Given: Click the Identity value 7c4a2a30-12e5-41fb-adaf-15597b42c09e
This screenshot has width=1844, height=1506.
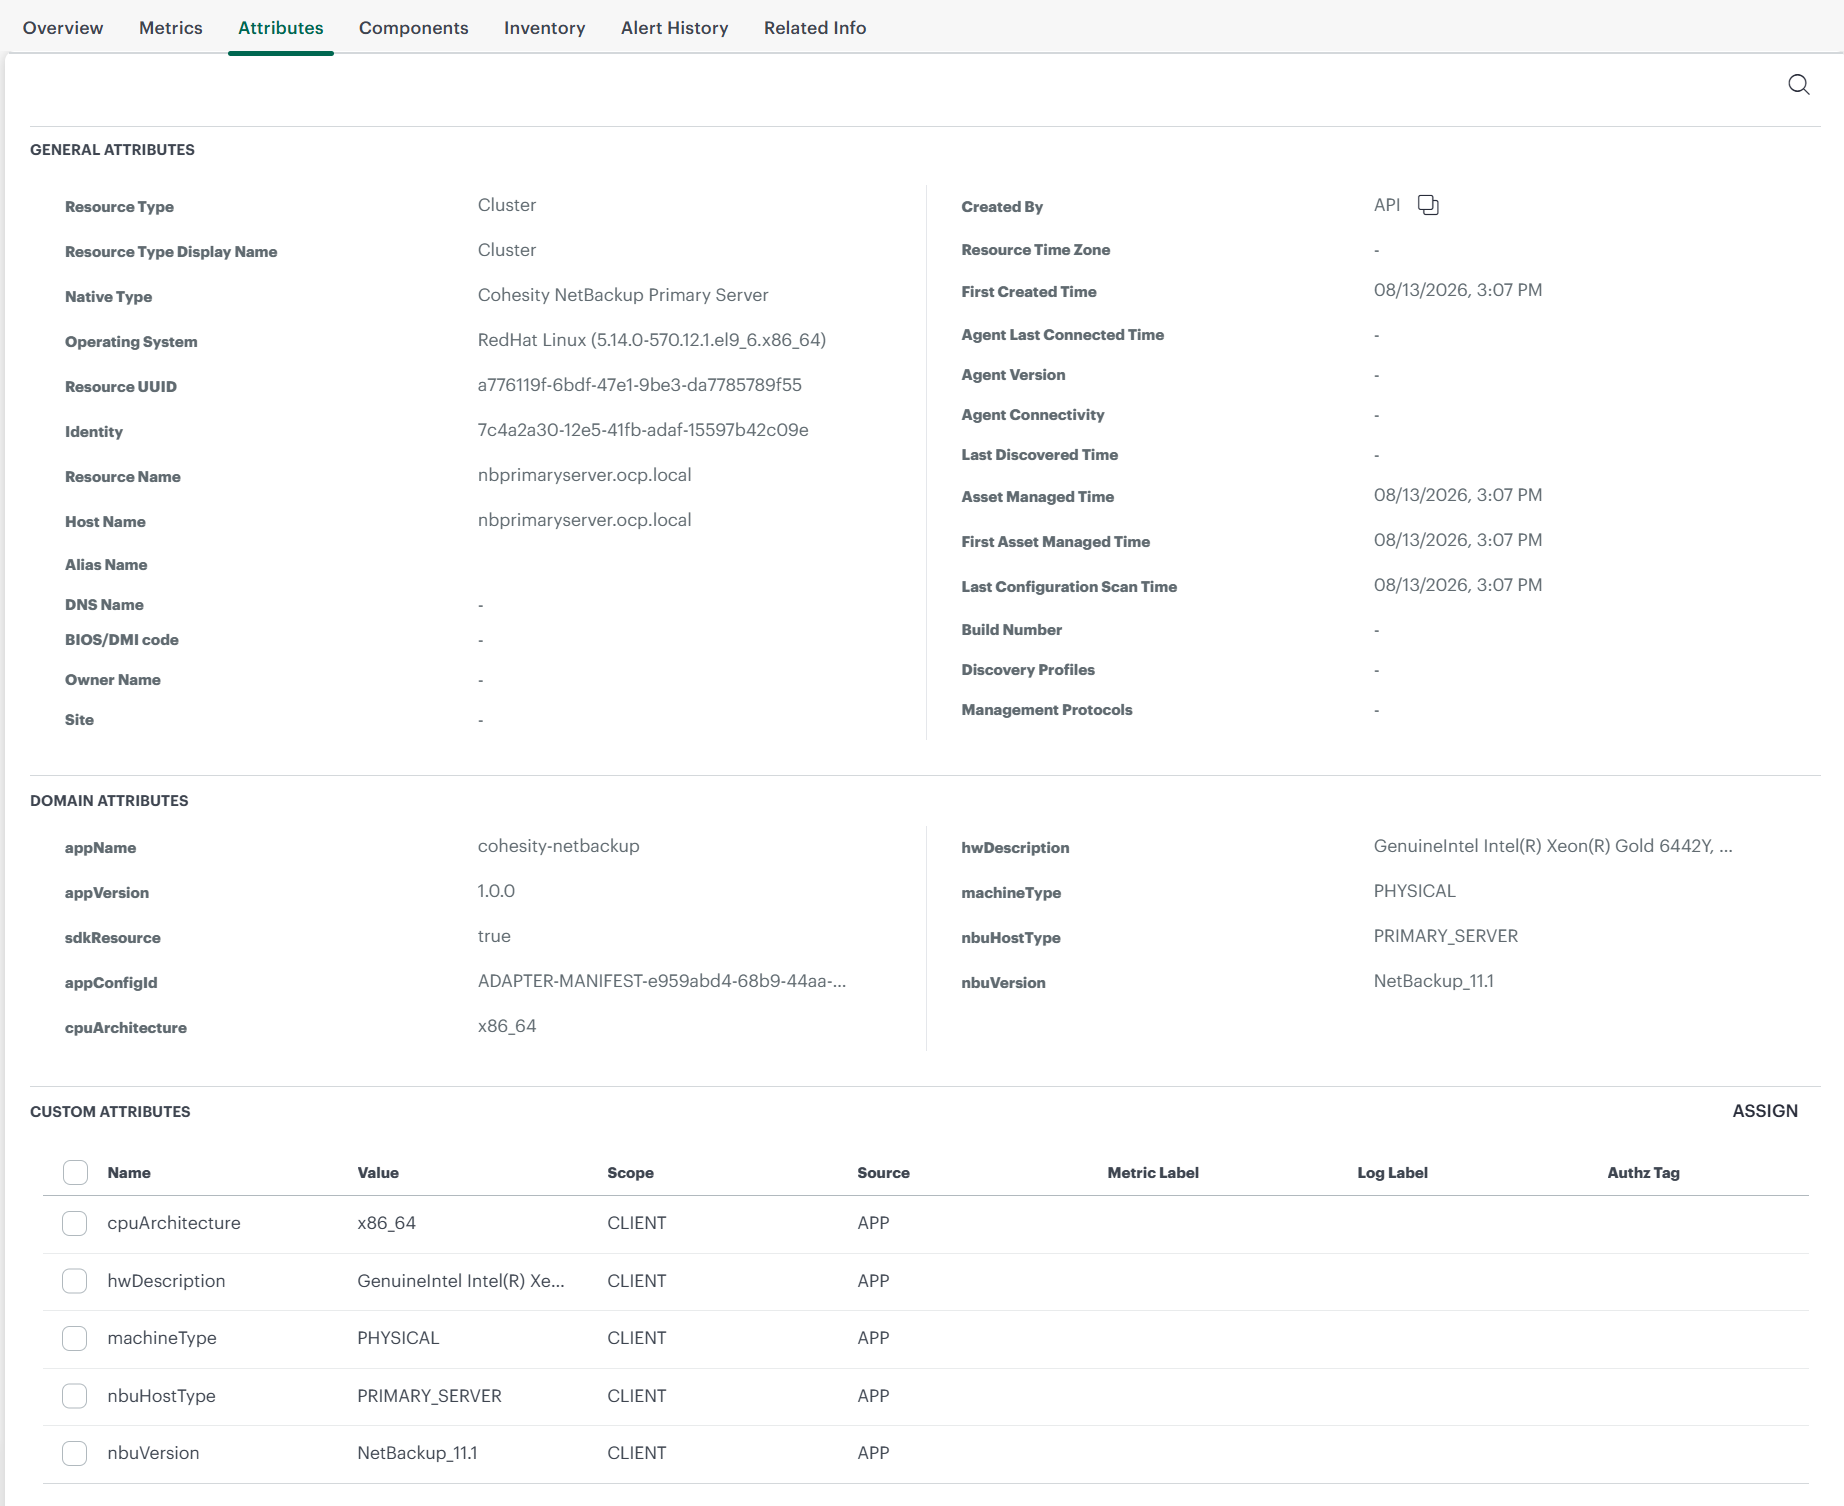Looking at the screenshot, I should 643,430.
